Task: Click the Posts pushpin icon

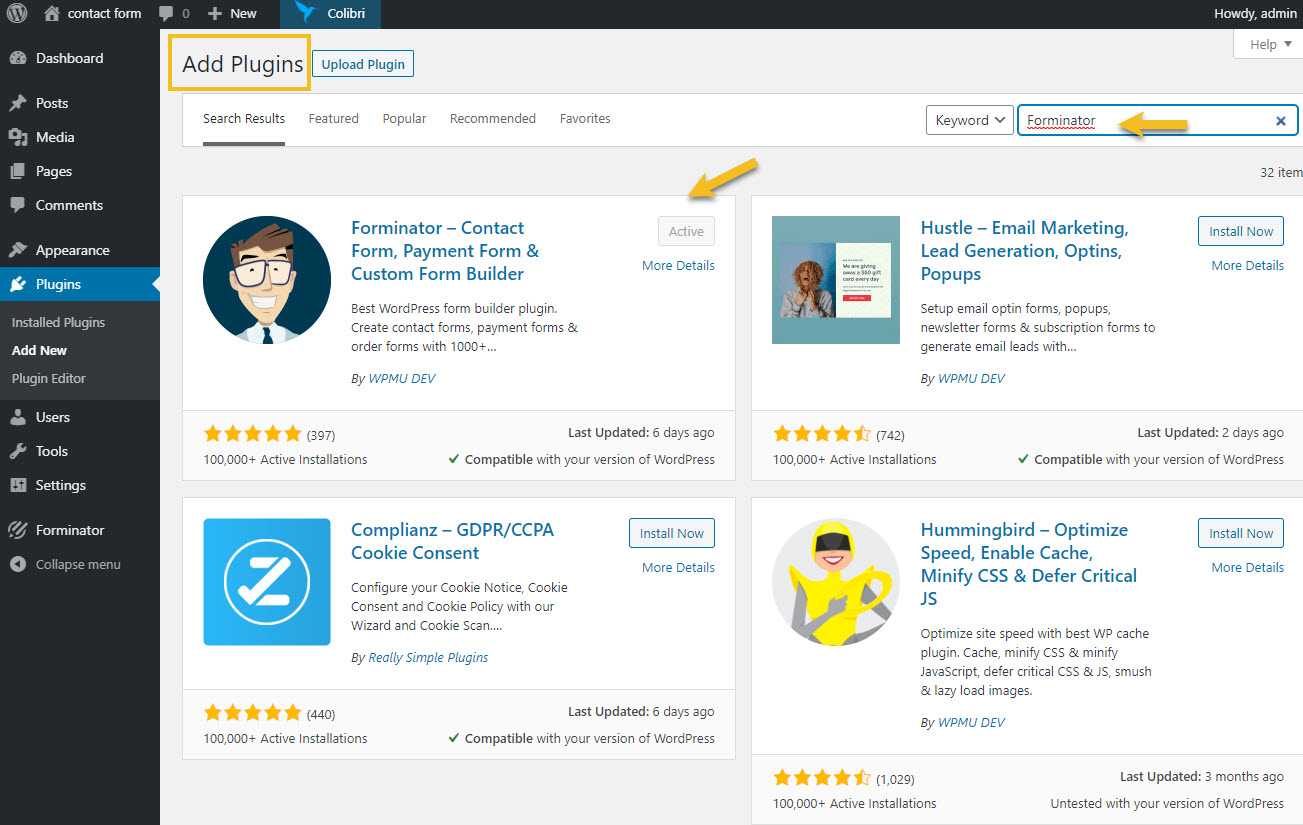Action: click(18, 103)
